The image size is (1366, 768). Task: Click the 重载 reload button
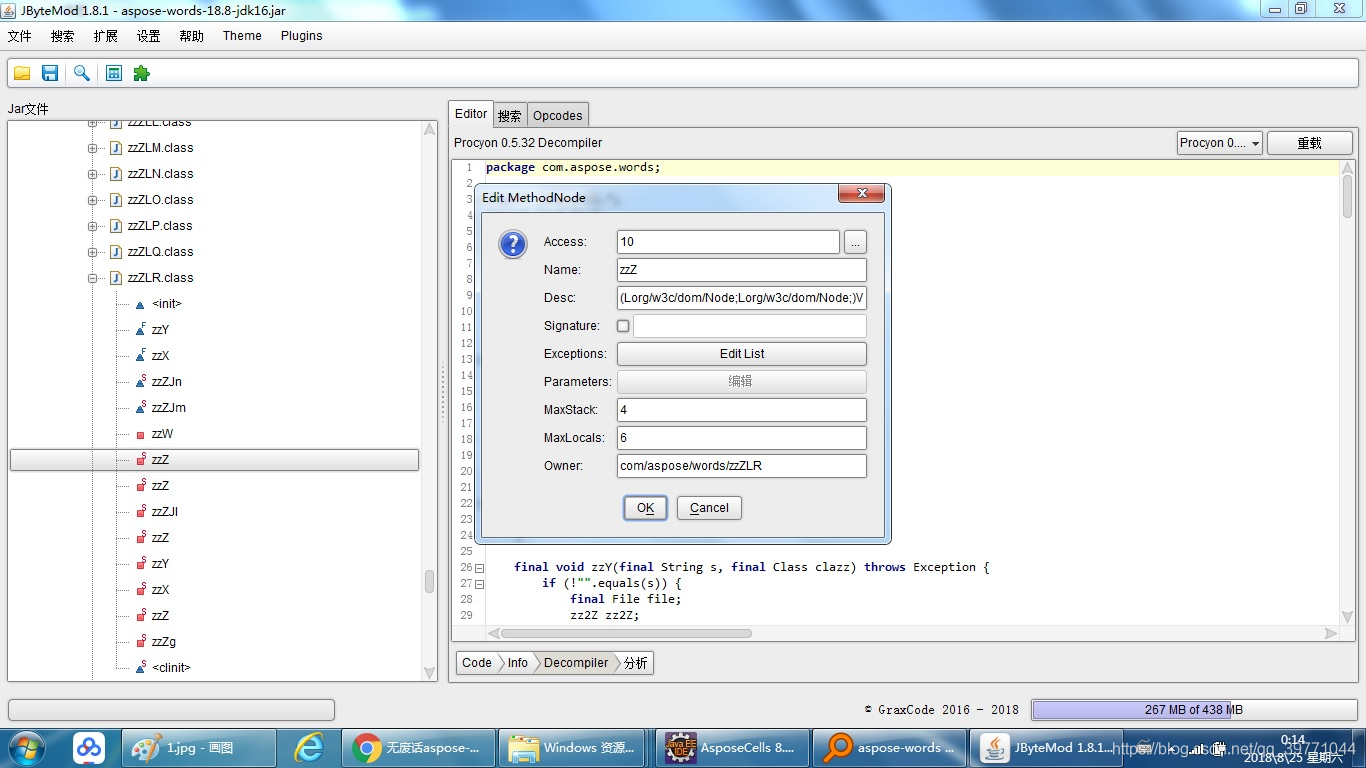(1309, 143)
